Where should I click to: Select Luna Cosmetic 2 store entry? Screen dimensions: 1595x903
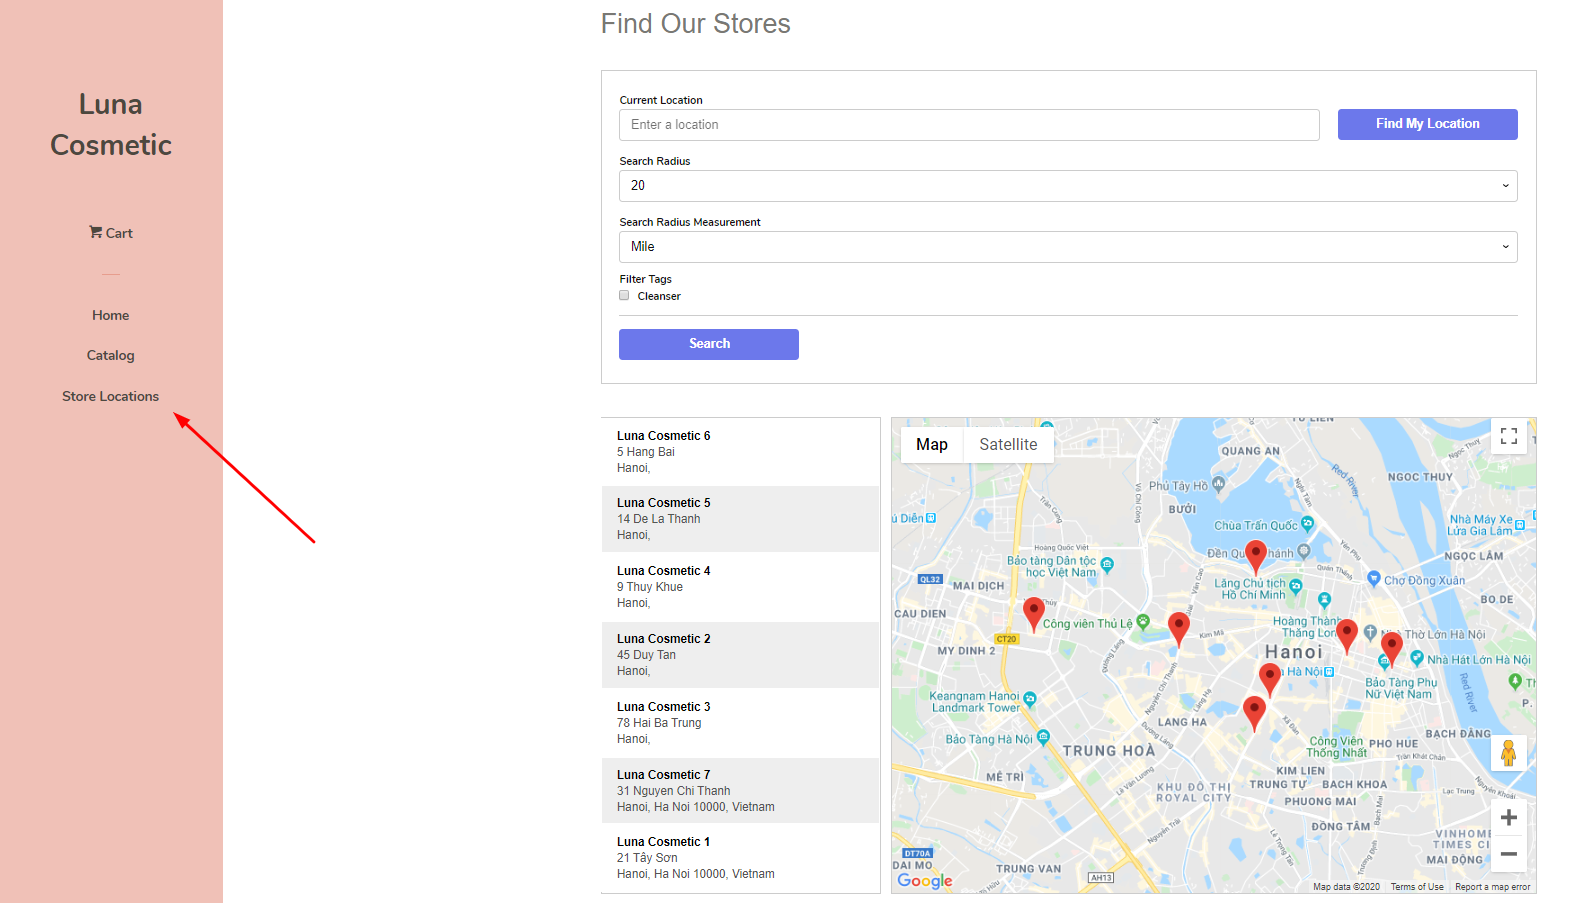740,655
